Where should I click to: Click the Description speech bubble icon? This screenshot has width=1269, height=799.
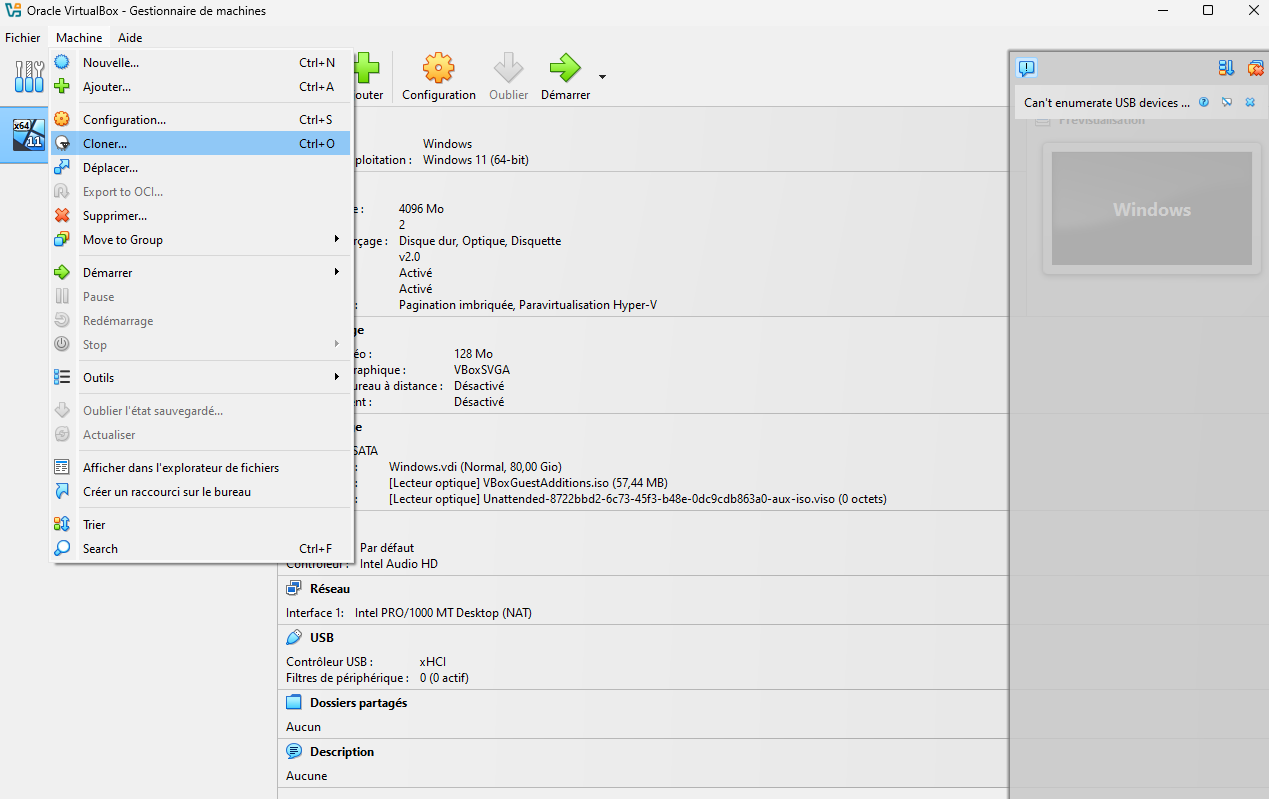pyautogui.click(x=294, y=751)
